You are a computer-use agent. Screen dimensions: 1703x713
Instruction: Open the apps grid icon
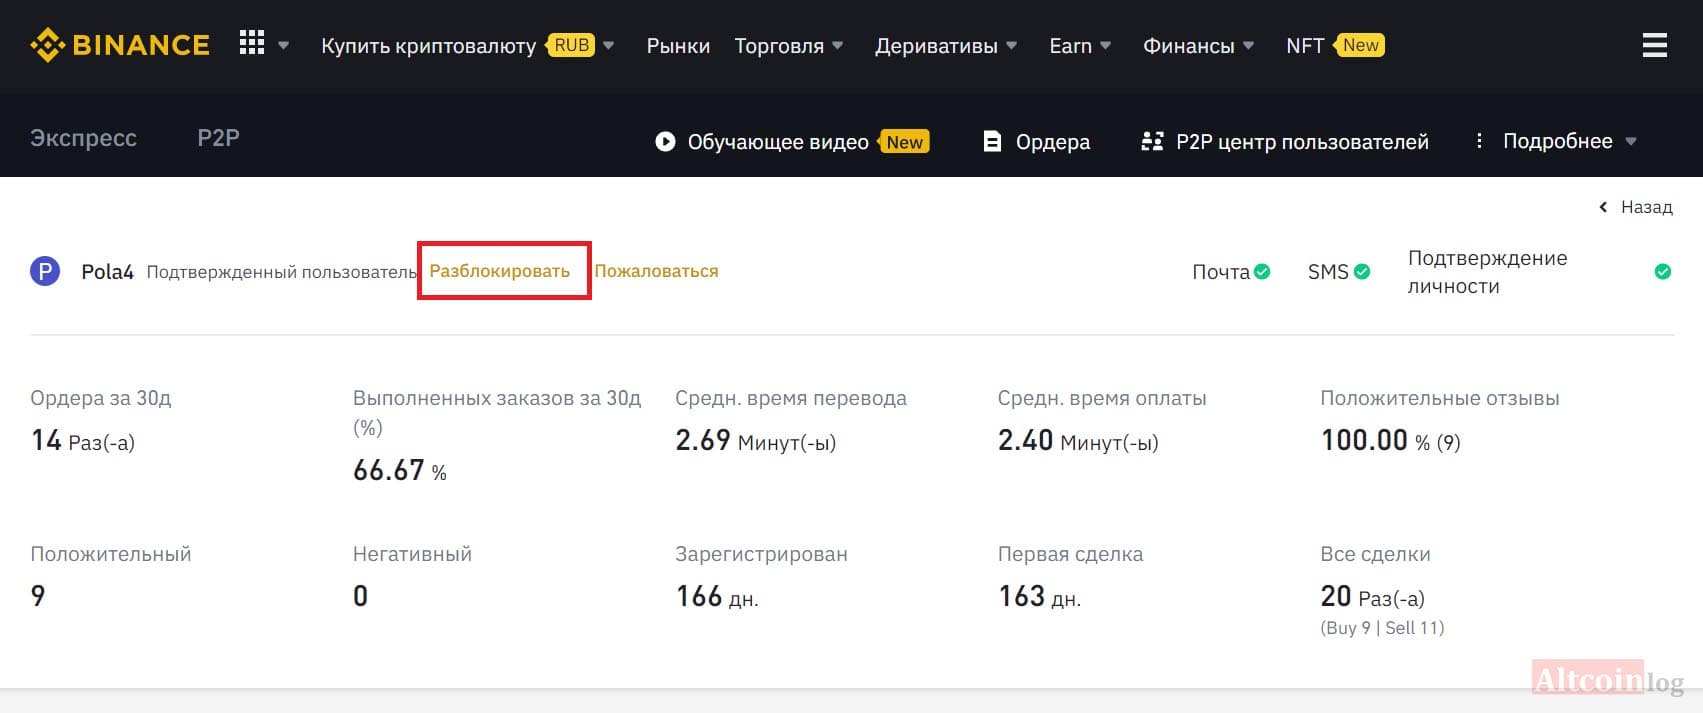pos(252,44)
